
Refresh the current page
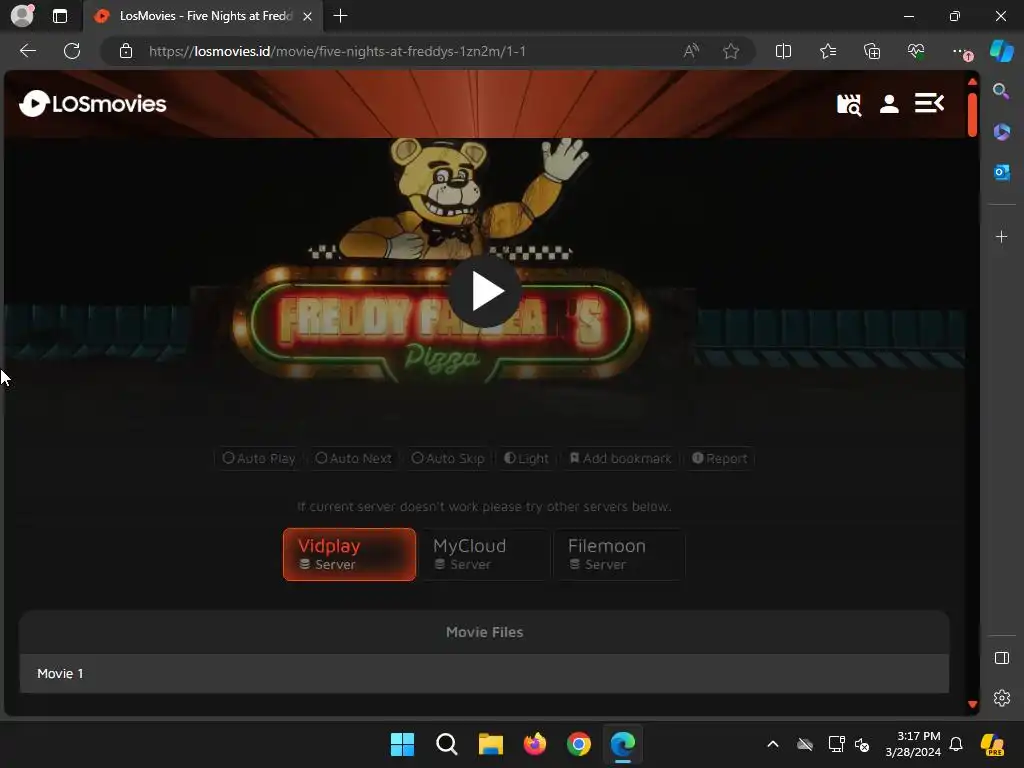coord(72,51)
